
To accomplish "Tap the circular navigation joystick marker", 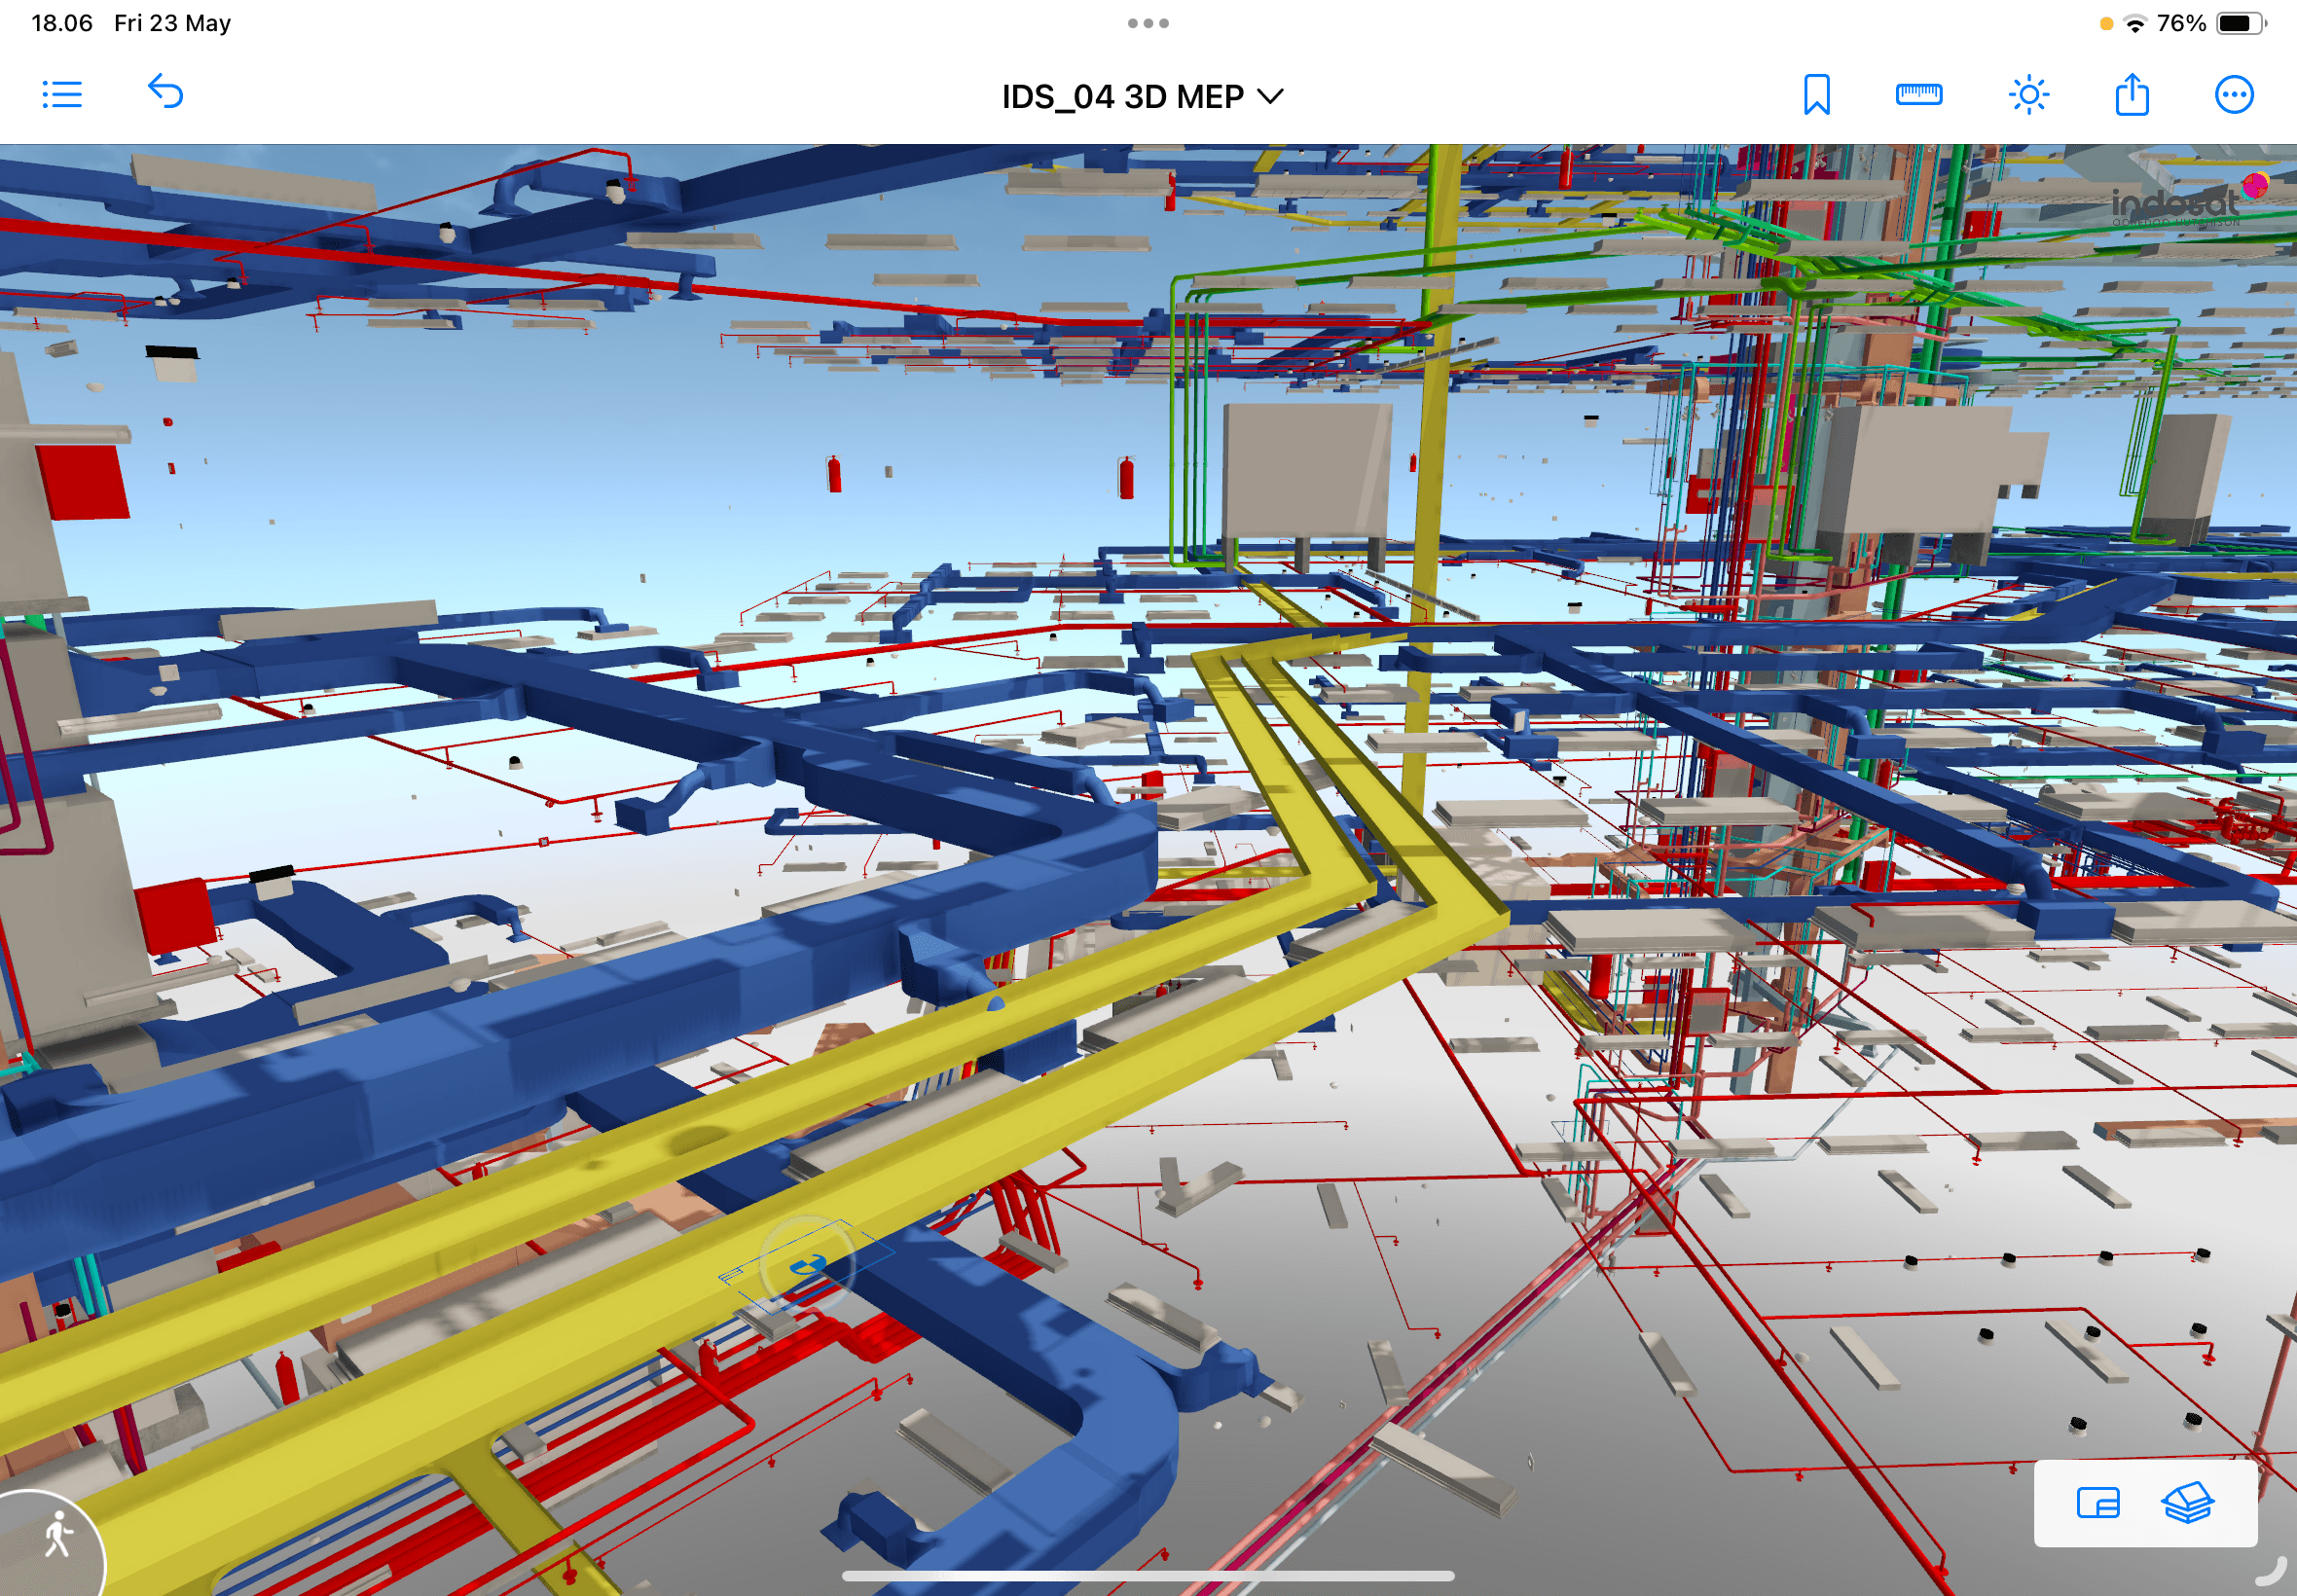I will (807, 1266).
